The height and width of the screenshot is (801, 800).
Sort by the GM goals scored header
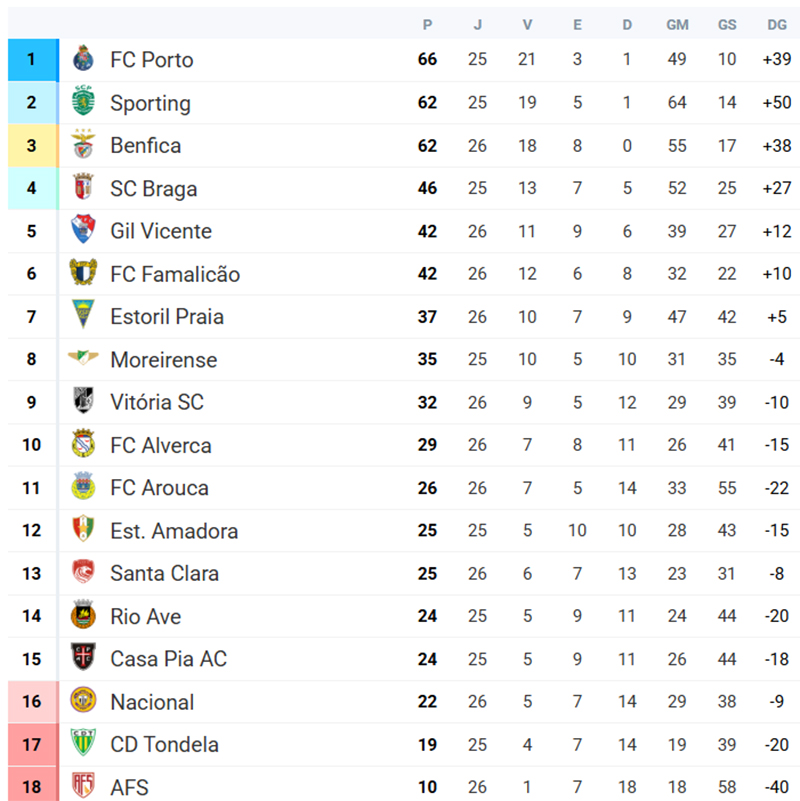click(x=677, y=24)
